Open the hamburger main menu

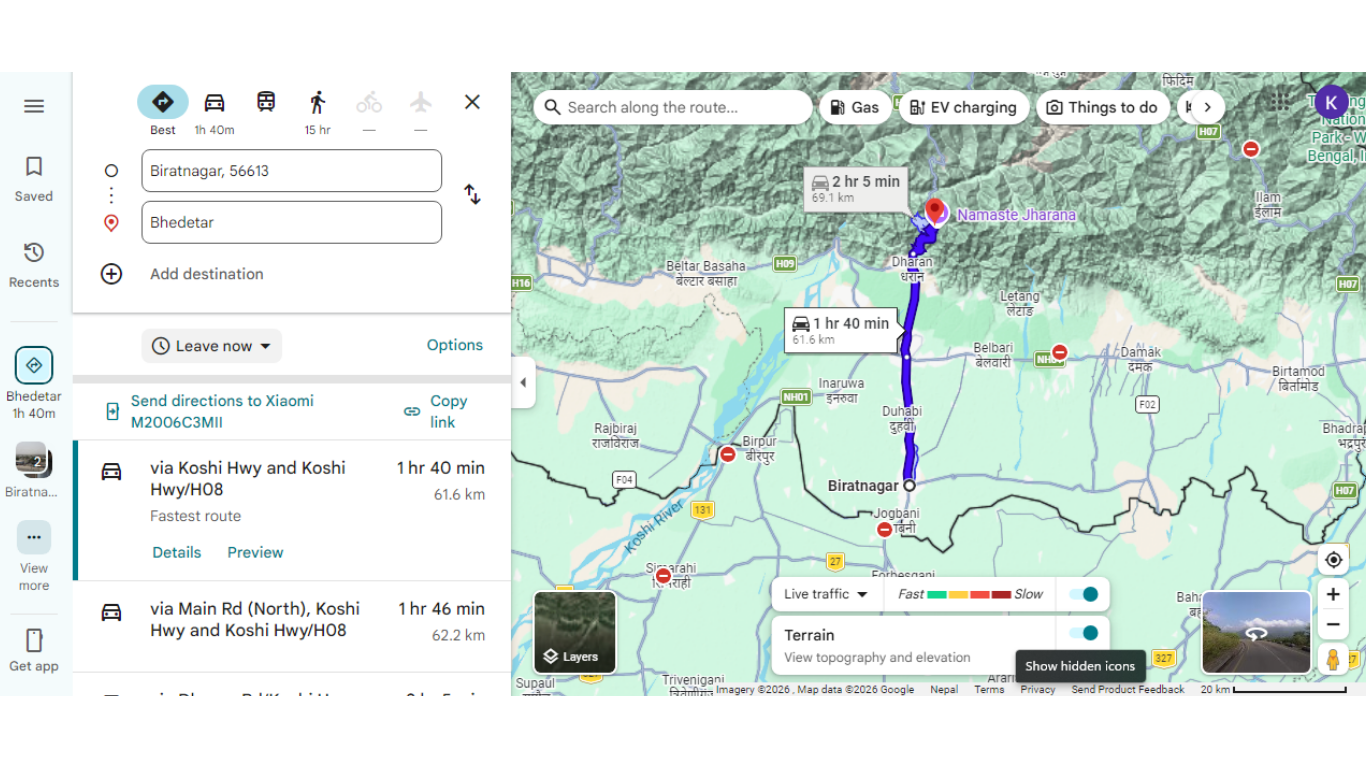point(34,106)
